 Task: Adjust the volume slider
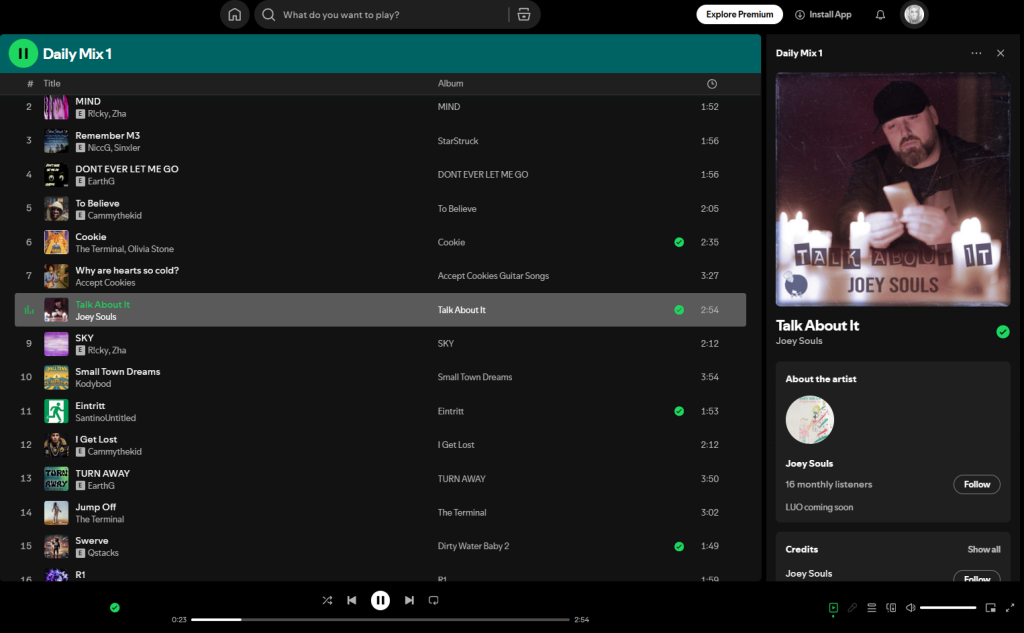click(x=948, y=608)
